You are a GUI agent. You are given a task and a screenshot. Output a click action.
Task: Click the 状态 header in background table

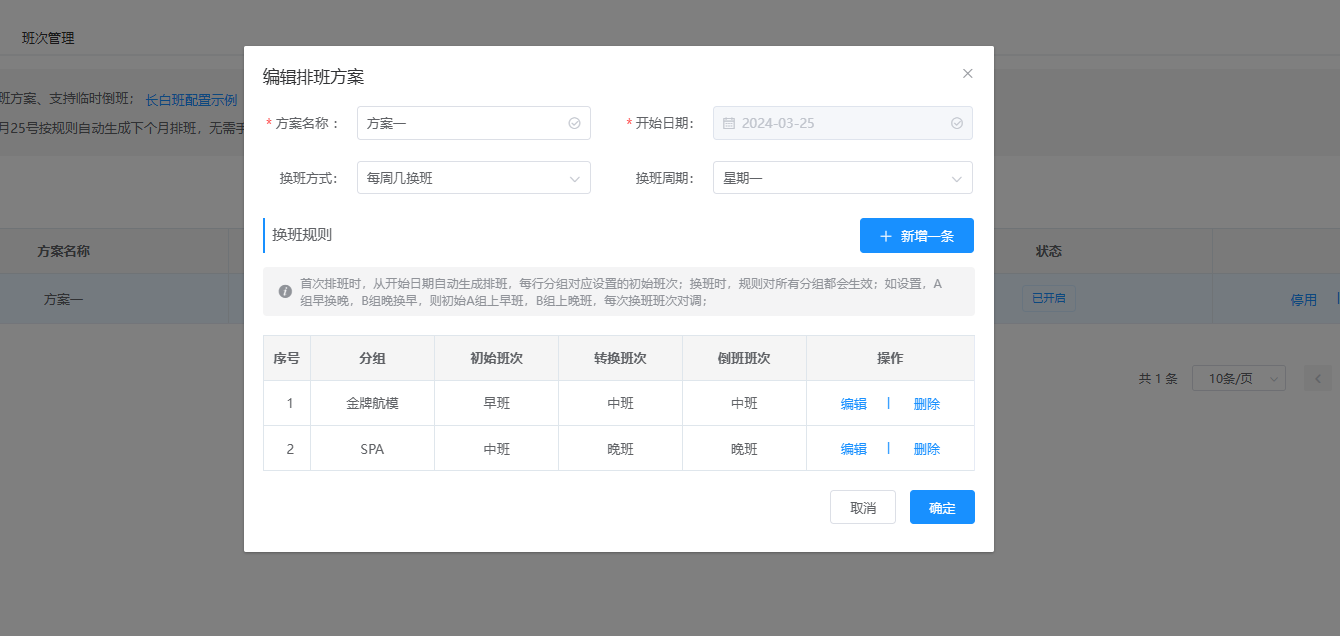[x=1048, y=251]
